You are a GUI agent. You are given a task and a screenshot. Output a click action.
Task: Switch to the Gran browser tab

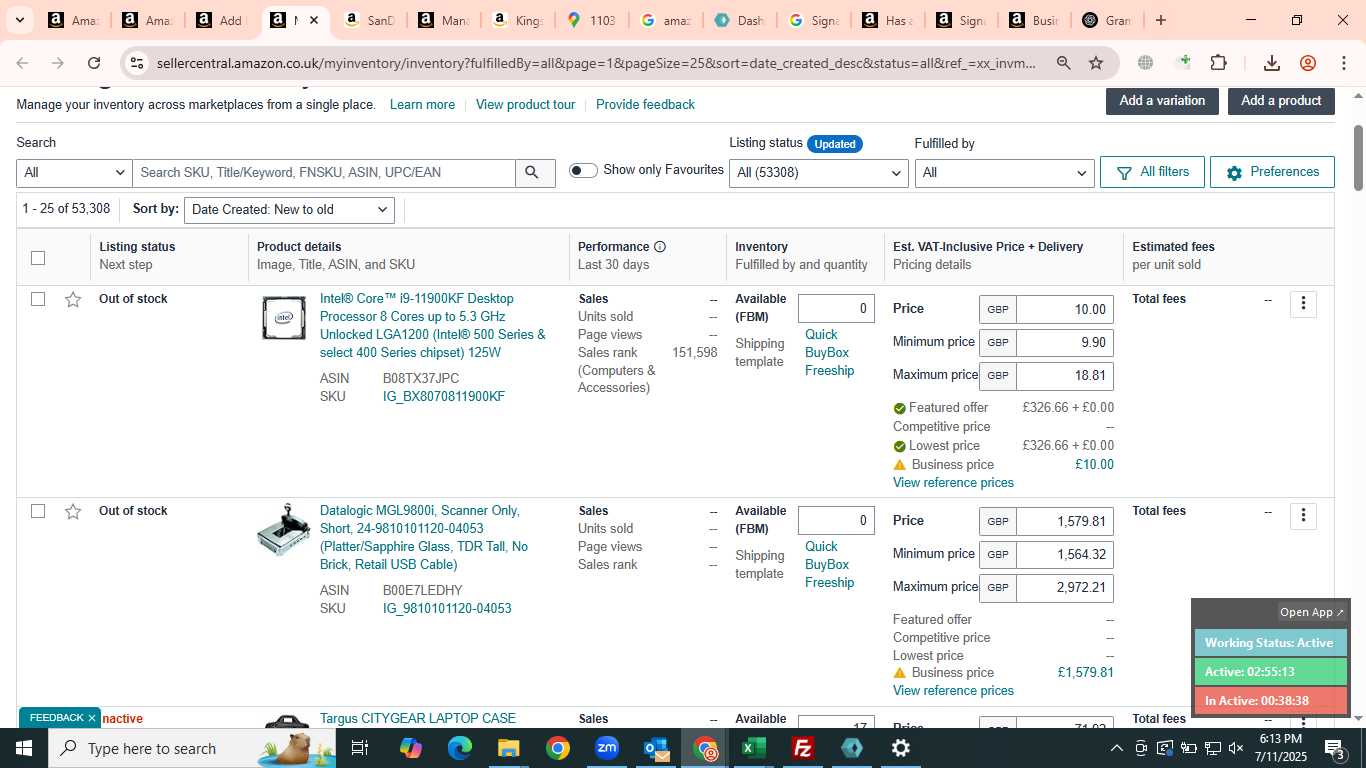tap(1108, 20)
